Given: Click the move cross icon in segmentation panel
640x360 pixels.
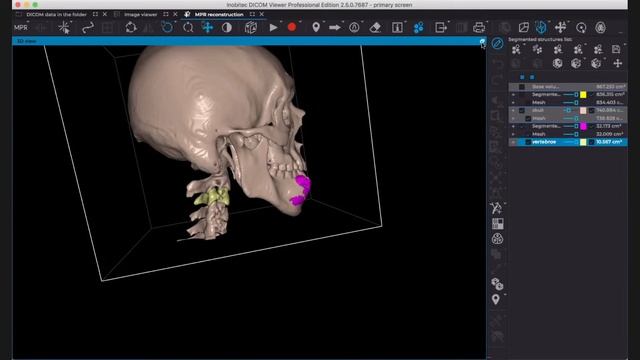Looking at the screenshot, I should tap(618, 63).
